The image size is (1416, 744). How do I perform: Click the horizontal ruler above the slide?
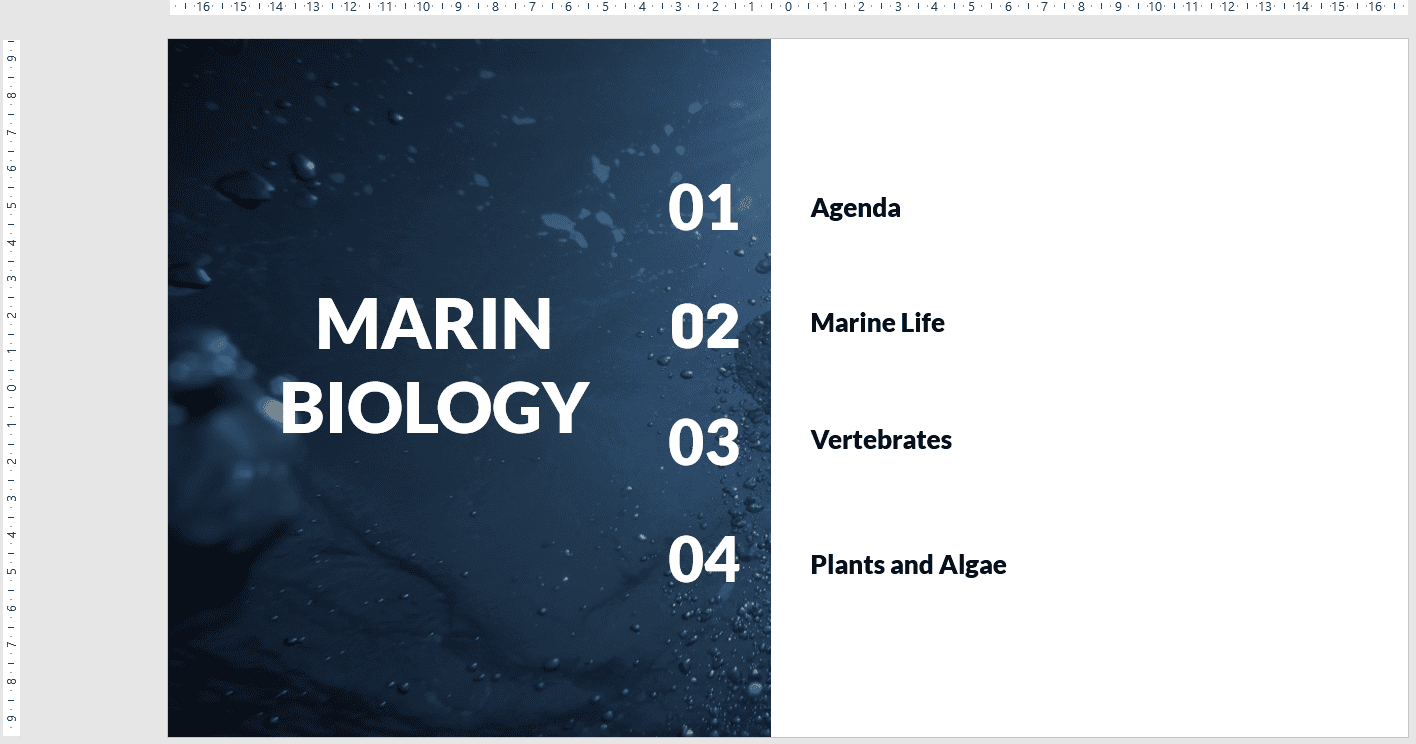click(788, 7)
